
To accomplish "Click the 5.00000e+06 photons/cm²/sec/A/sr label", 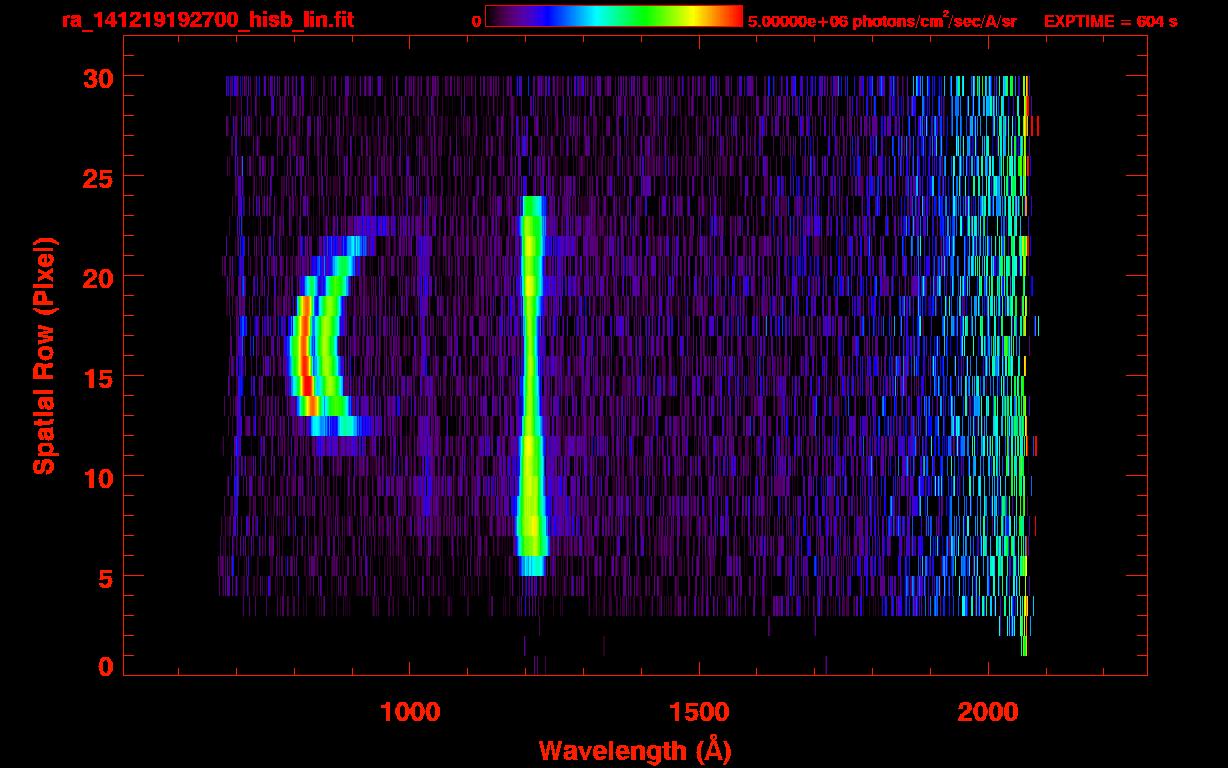I will (882, 21).
